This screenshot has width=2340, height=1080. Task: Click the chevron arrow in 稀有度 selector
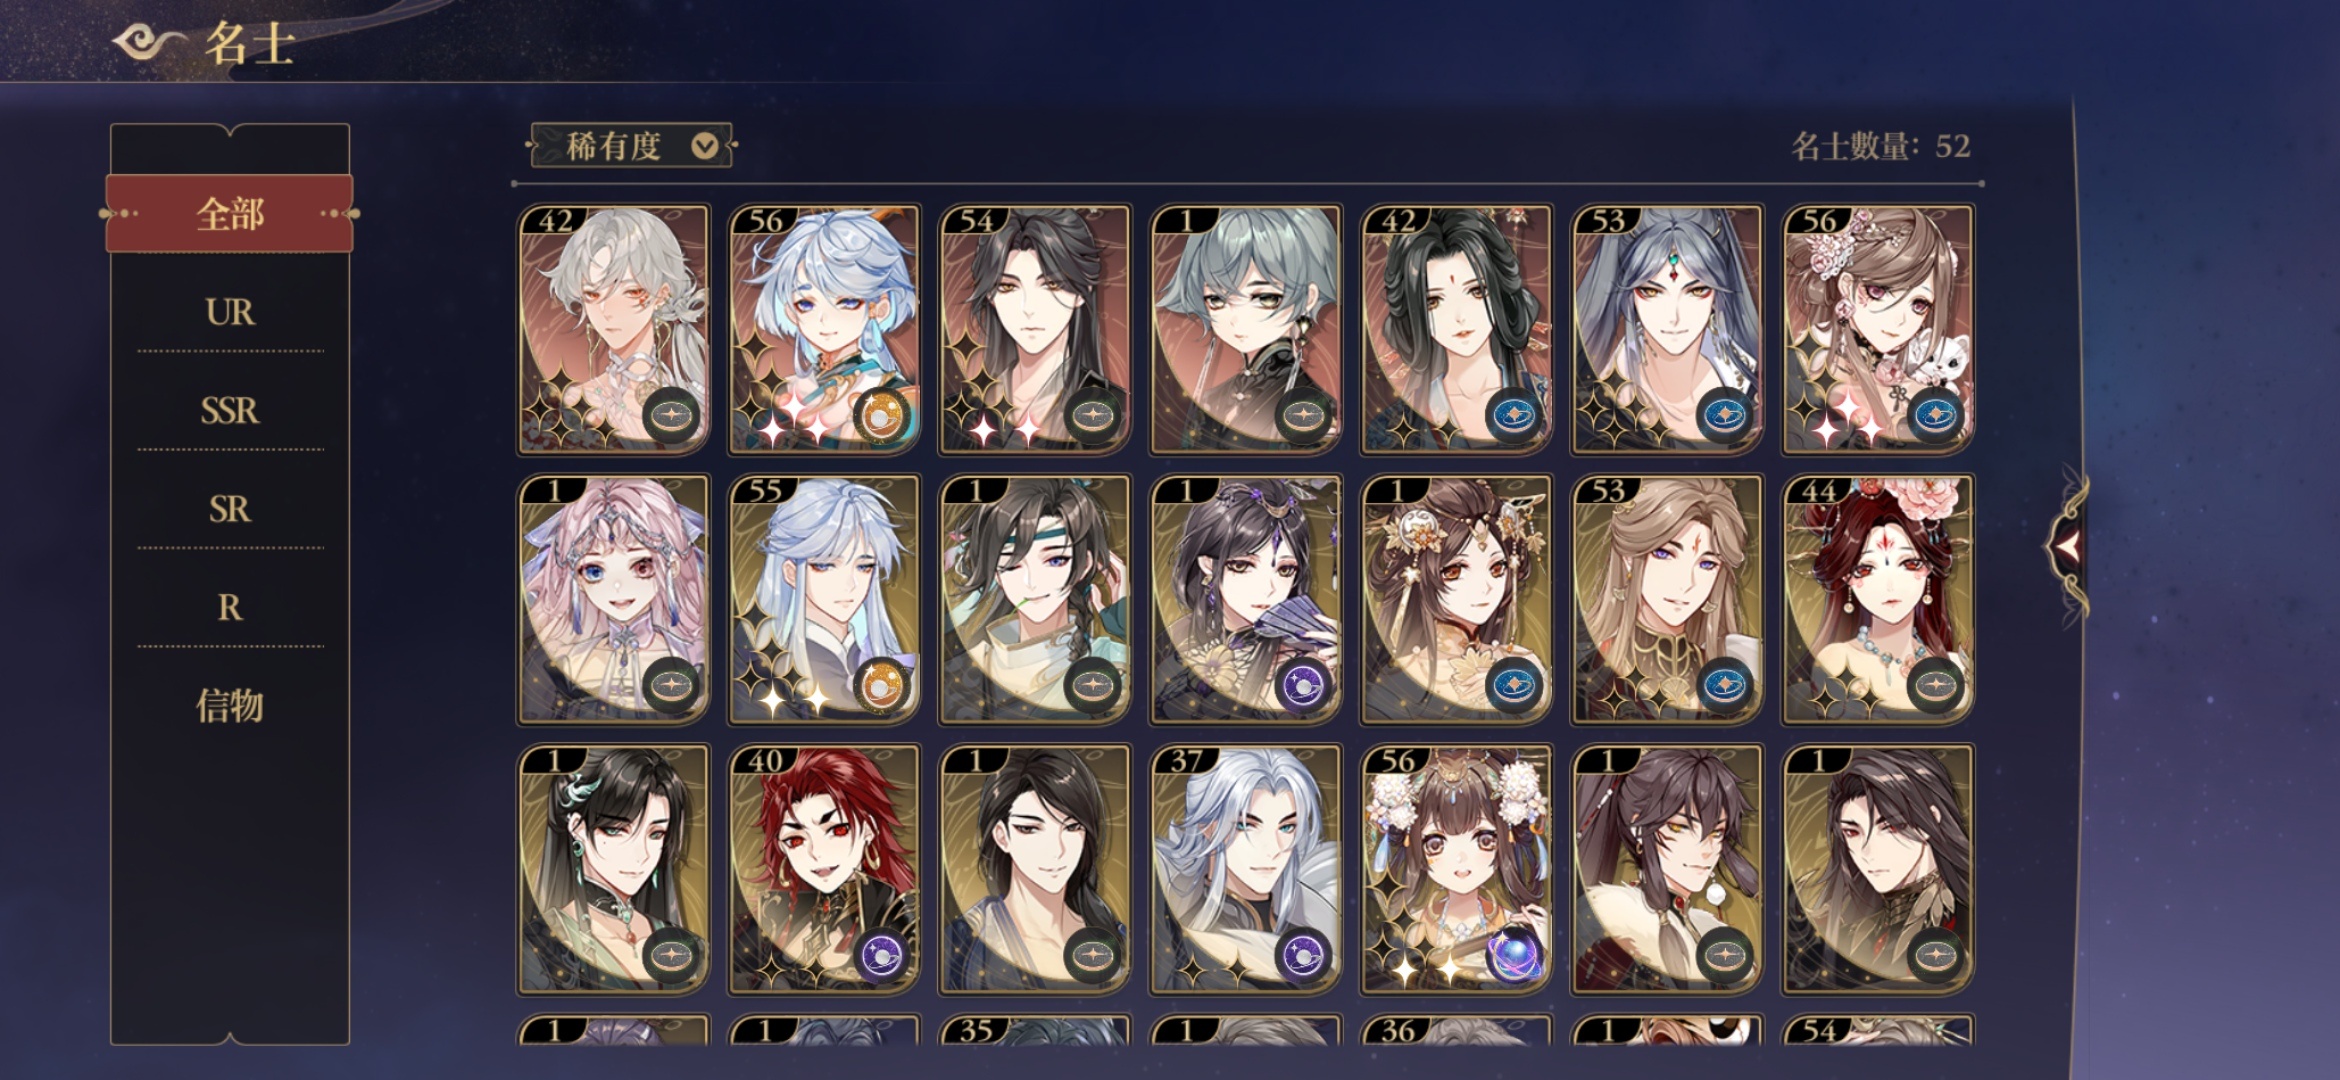[705, 146]
